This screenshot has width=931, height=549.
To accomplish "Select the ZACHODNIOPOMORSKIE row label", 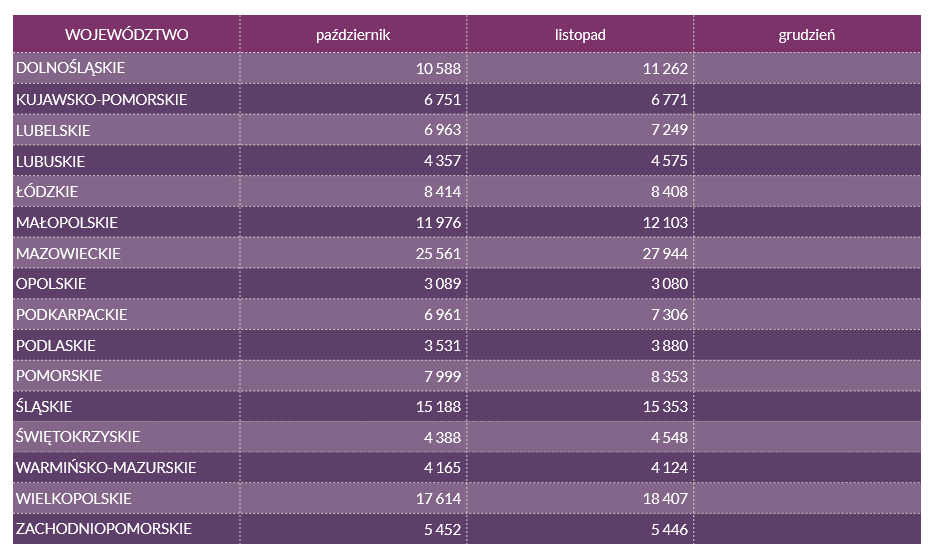I will 103,529.
